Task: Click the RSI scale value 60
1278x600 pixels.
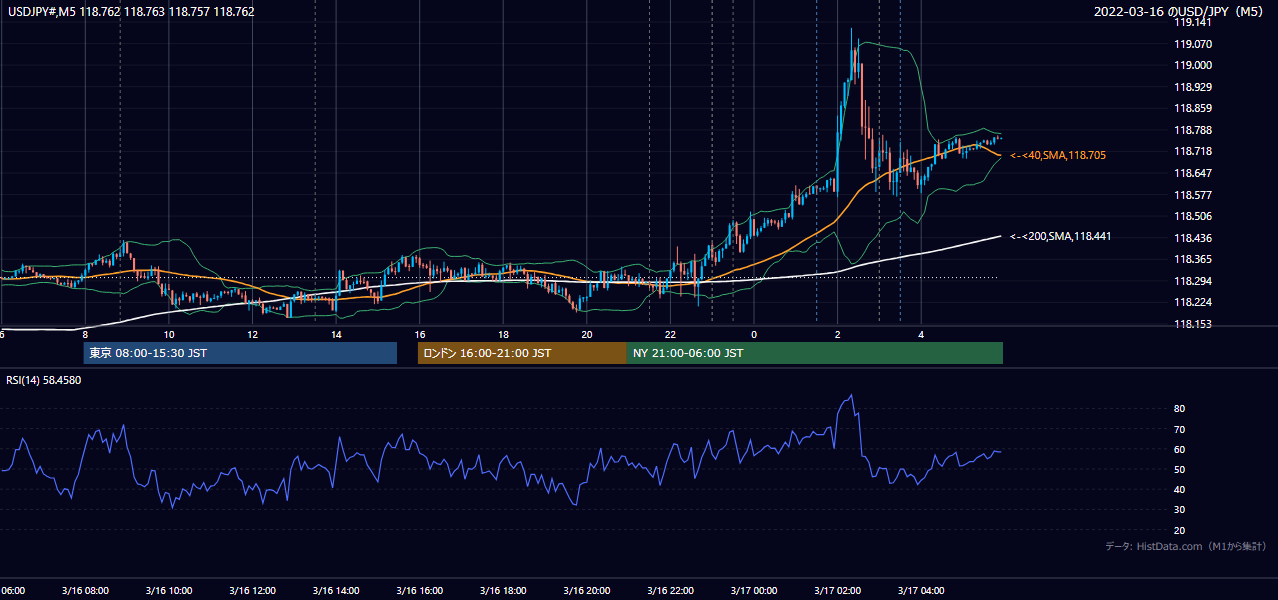Action: (x=1180, y=449)
